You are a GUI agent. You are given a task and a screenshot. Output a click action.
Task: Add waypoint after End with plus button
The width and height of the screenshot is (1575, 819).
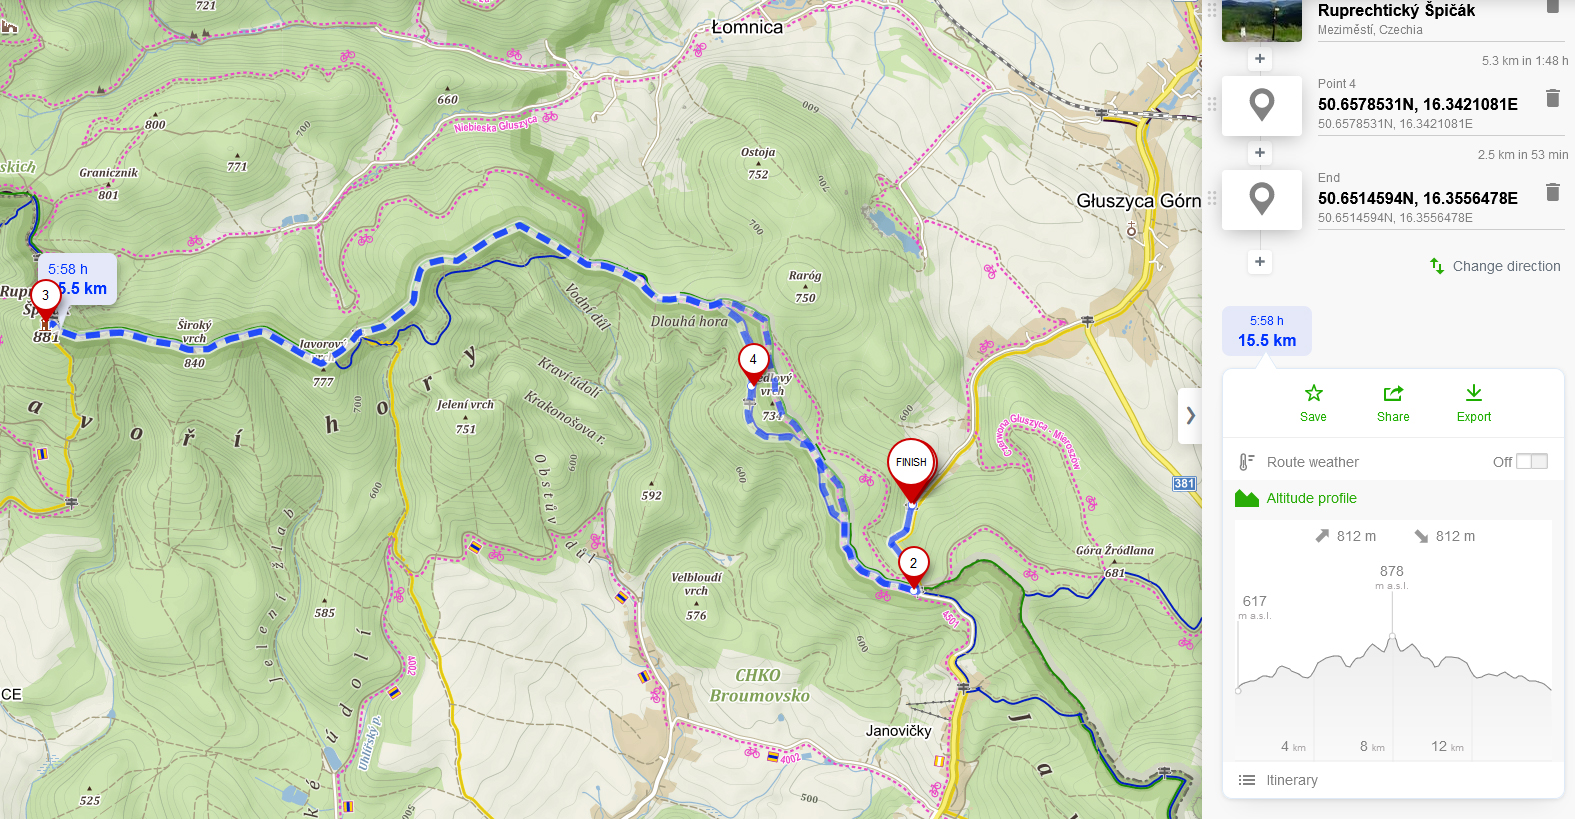[x=1260, y=262]
